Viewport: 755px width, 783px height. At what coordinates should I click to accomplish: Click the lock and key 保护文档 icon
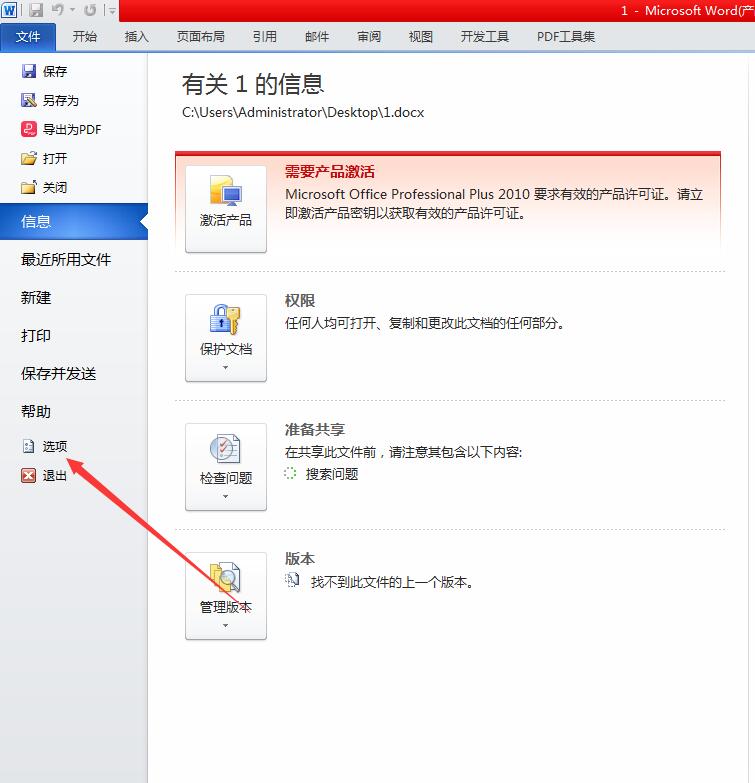[225, 319]
